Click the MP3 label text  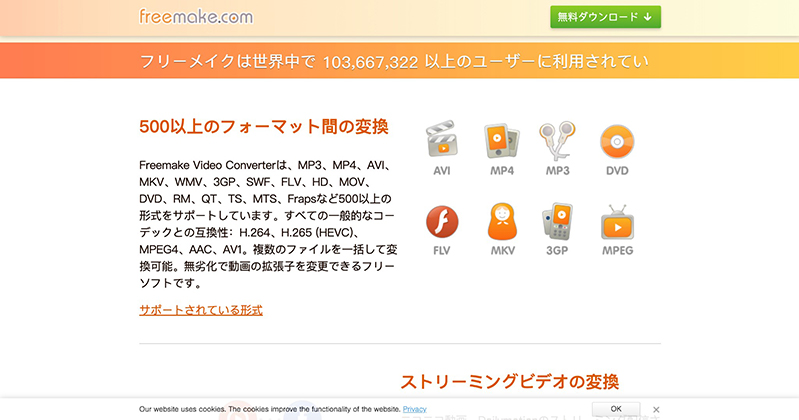(557, 171)
